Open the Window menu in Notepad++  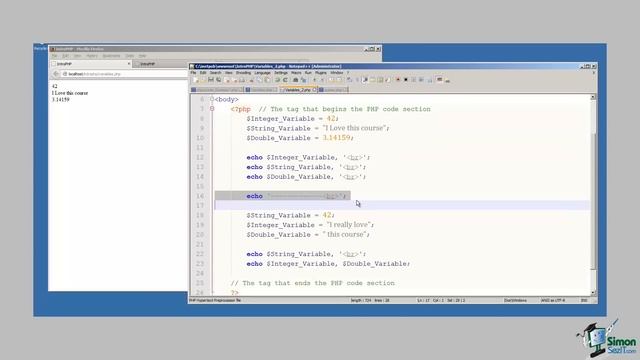[x=337, y=73]
